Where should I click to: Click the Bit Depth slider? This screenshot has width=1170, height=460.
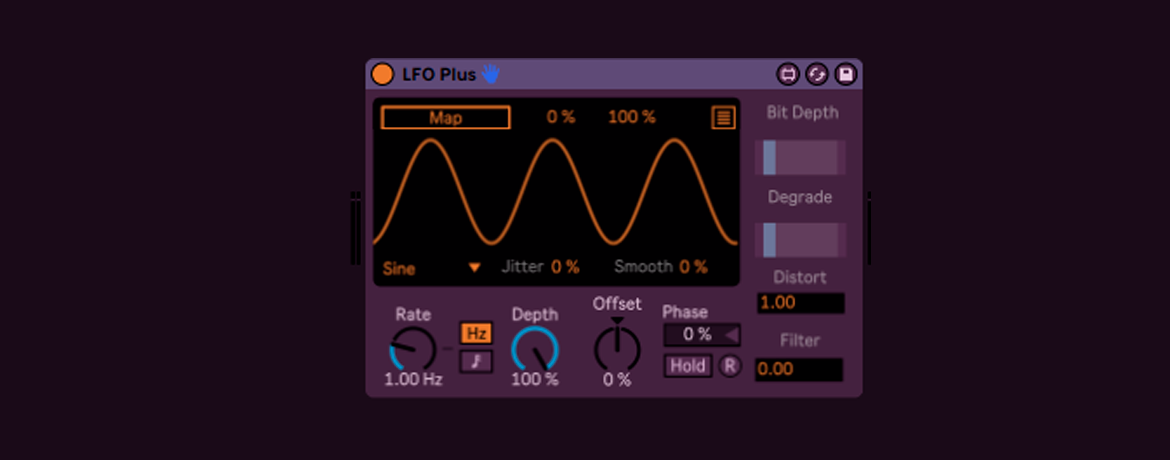point(800,157)
